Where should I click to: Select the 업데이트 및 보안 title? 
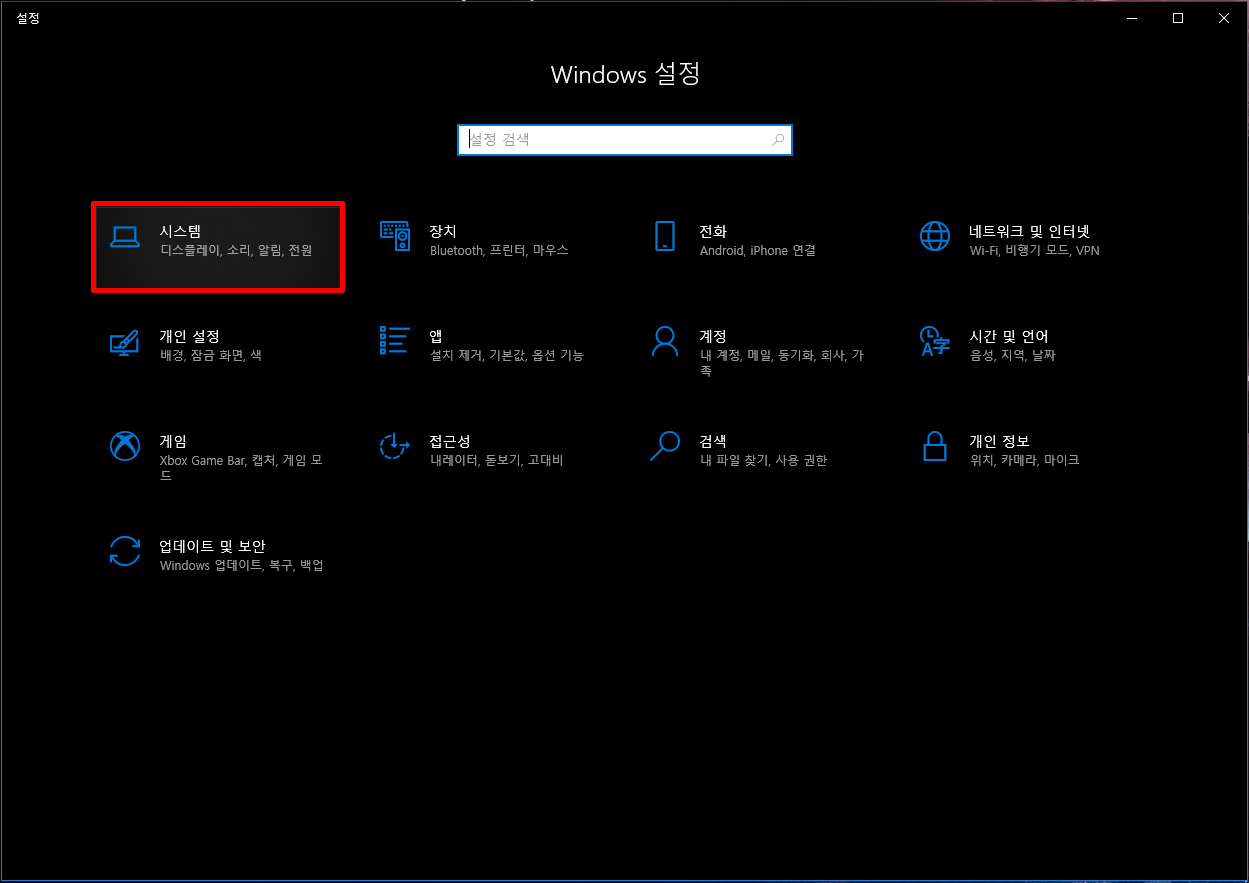[212, 546]
